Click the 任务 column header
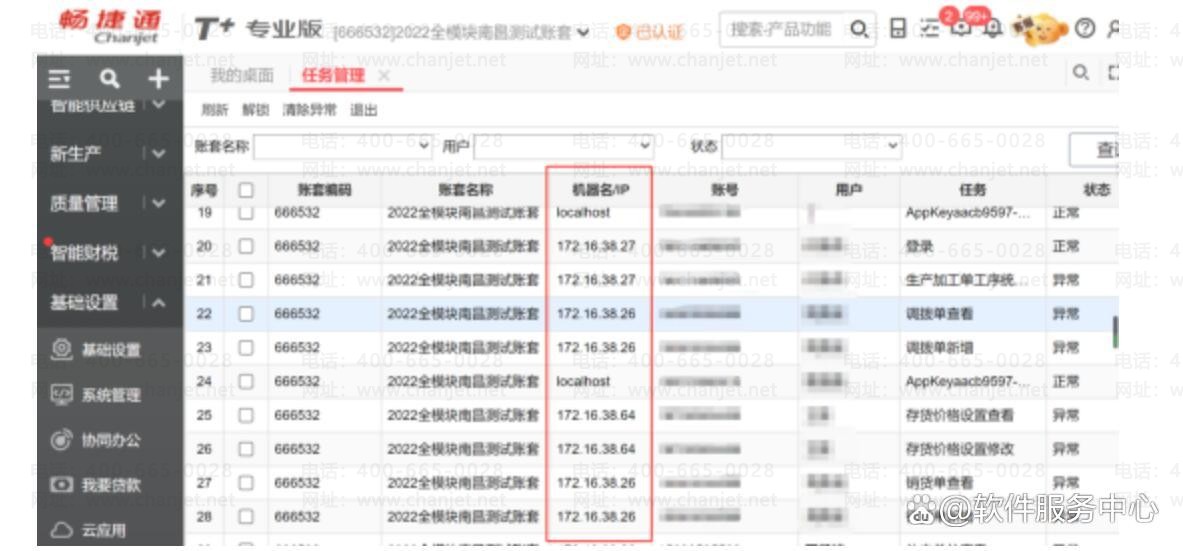The width and height of the screenshot is (1183, 551). tap(972, 190)
